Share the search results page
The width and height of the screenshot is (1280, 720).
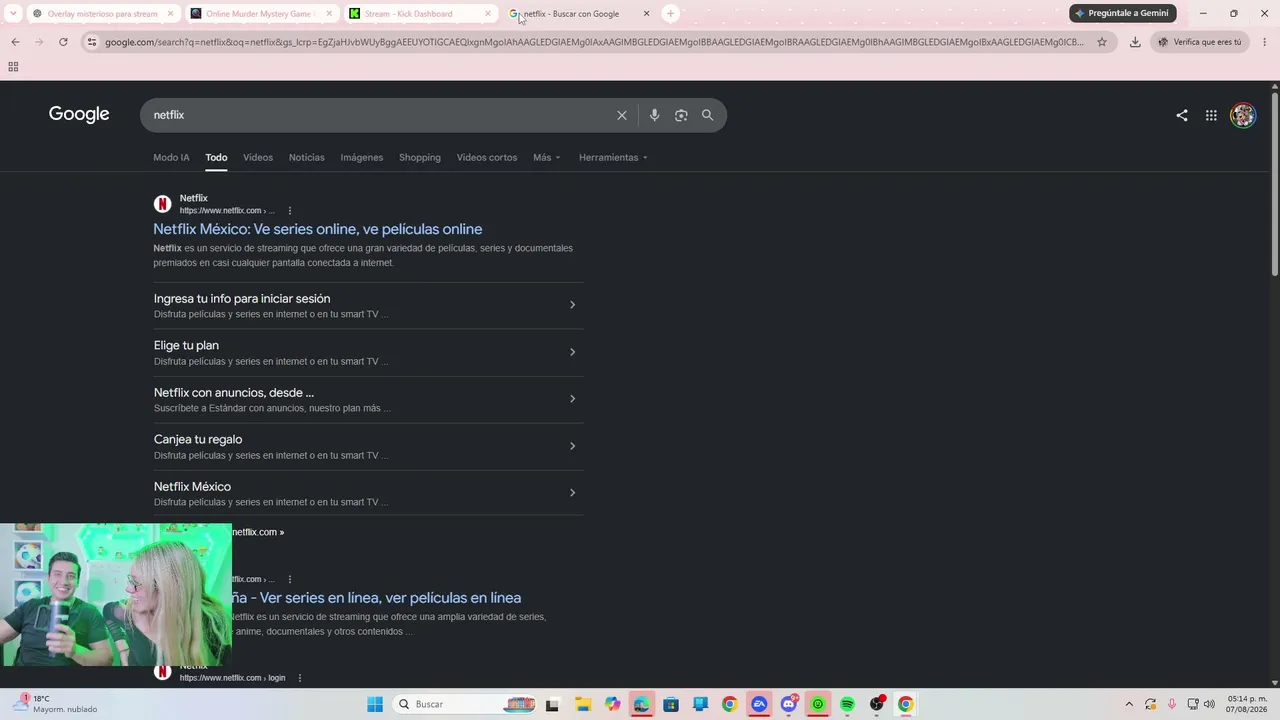click(1182, 115)
